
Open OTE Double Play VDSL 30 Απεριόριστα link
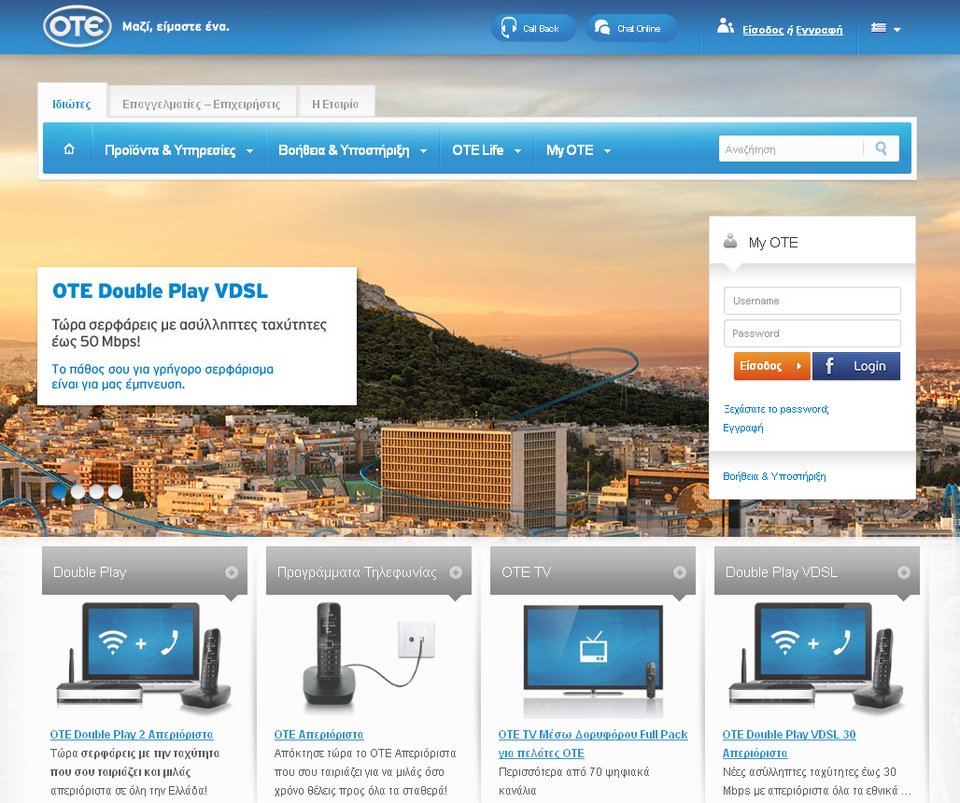(x=789, y=744)
